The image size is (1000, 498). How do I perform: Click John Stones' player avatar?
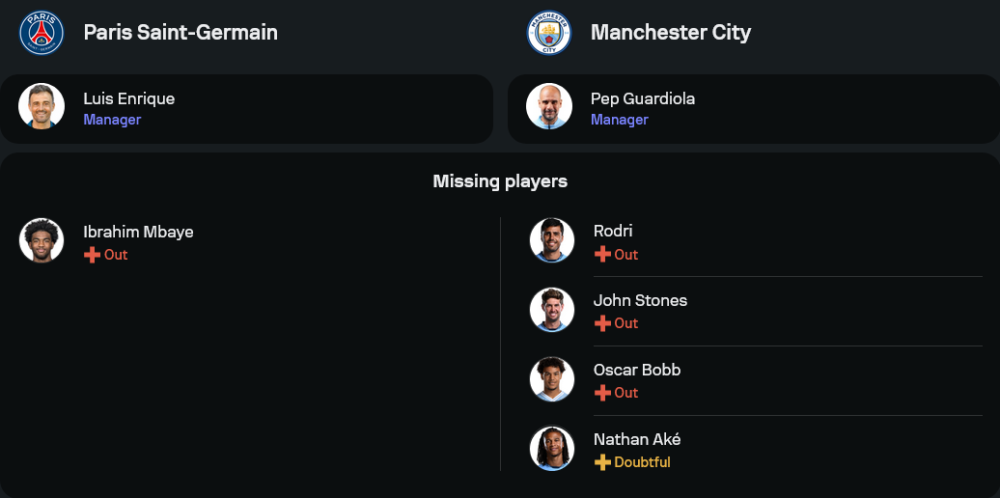[552, 310]
